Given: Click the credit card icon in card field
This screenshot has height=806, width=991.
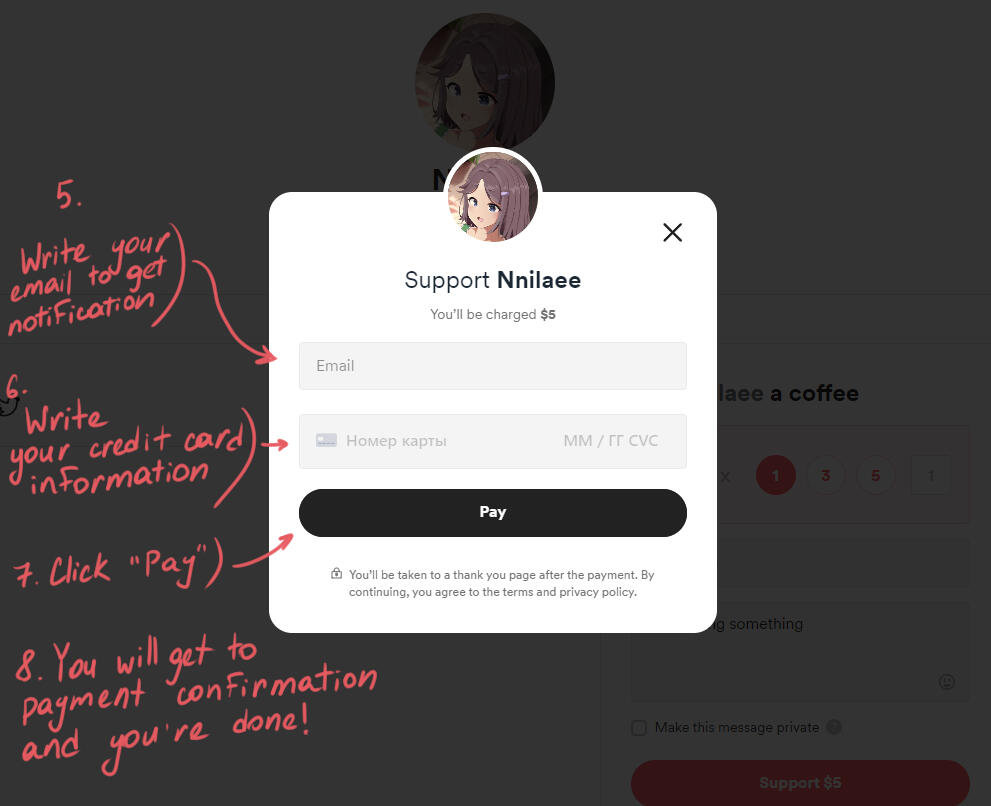Looking at the screenshot, I should (x=326, y=441).
